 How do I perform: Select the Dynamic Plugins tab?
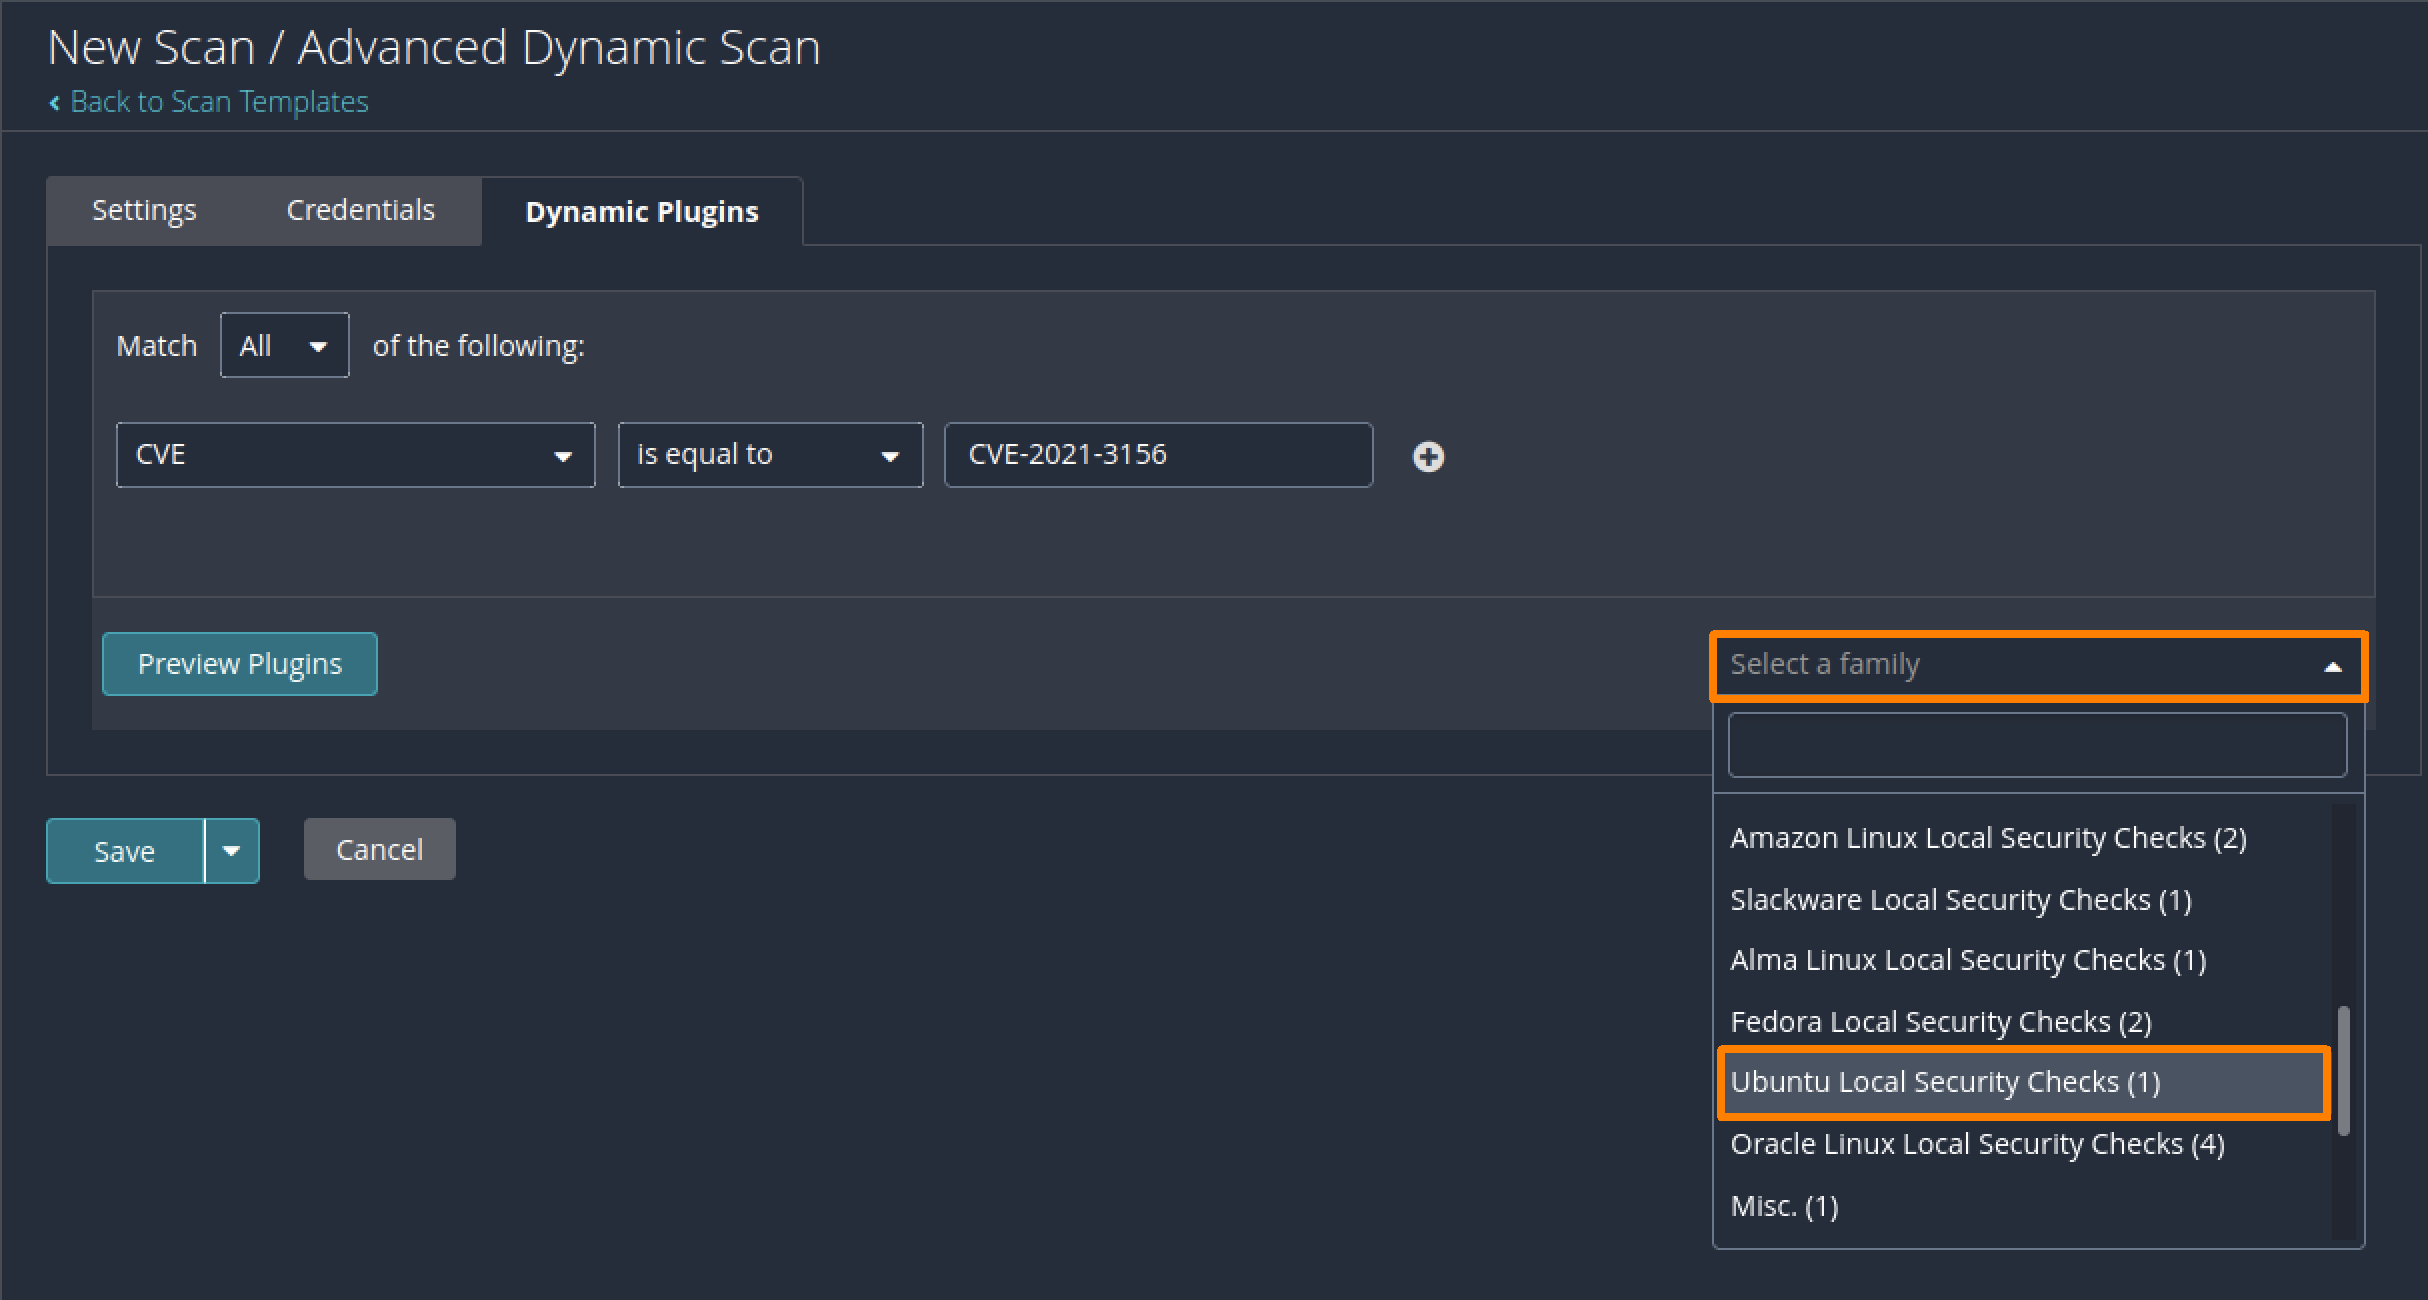pyautogui.click(x=642, y=212)
